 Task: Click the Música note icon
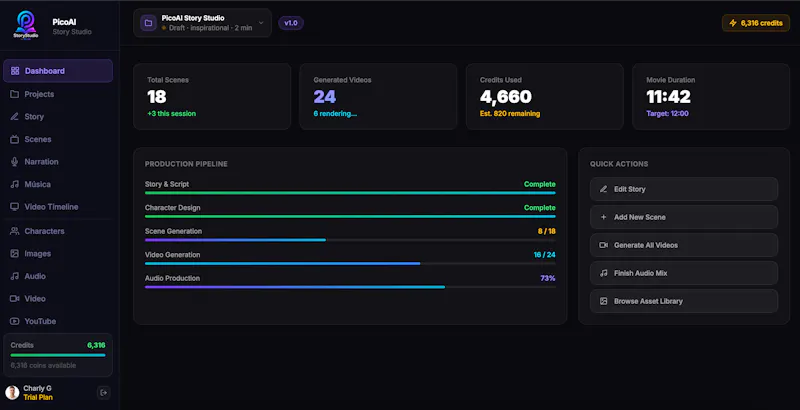(x=15, y=184)
